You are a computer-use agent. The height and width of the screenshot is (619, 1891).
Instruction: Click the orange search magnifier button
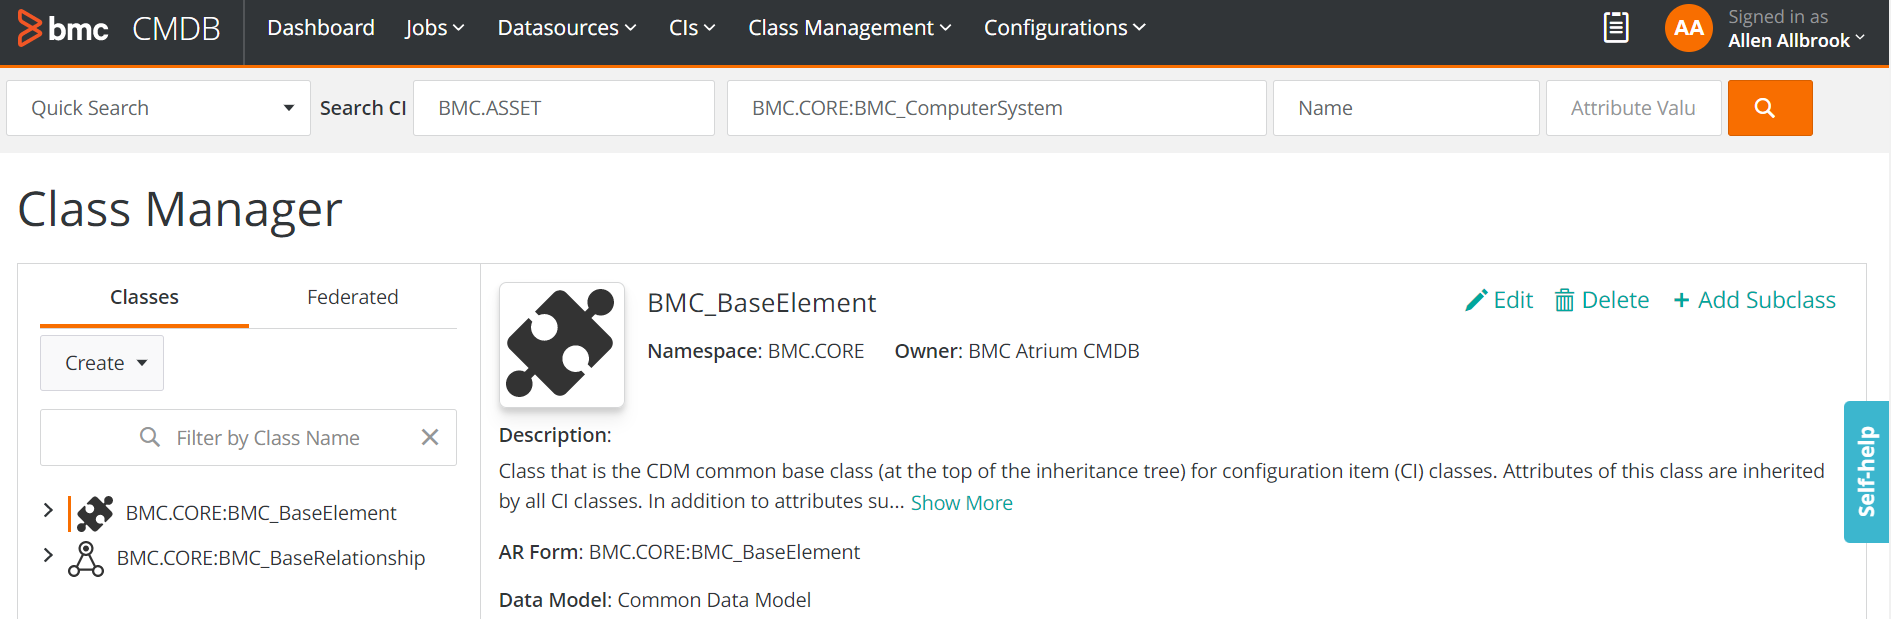tap(1769, 108)
